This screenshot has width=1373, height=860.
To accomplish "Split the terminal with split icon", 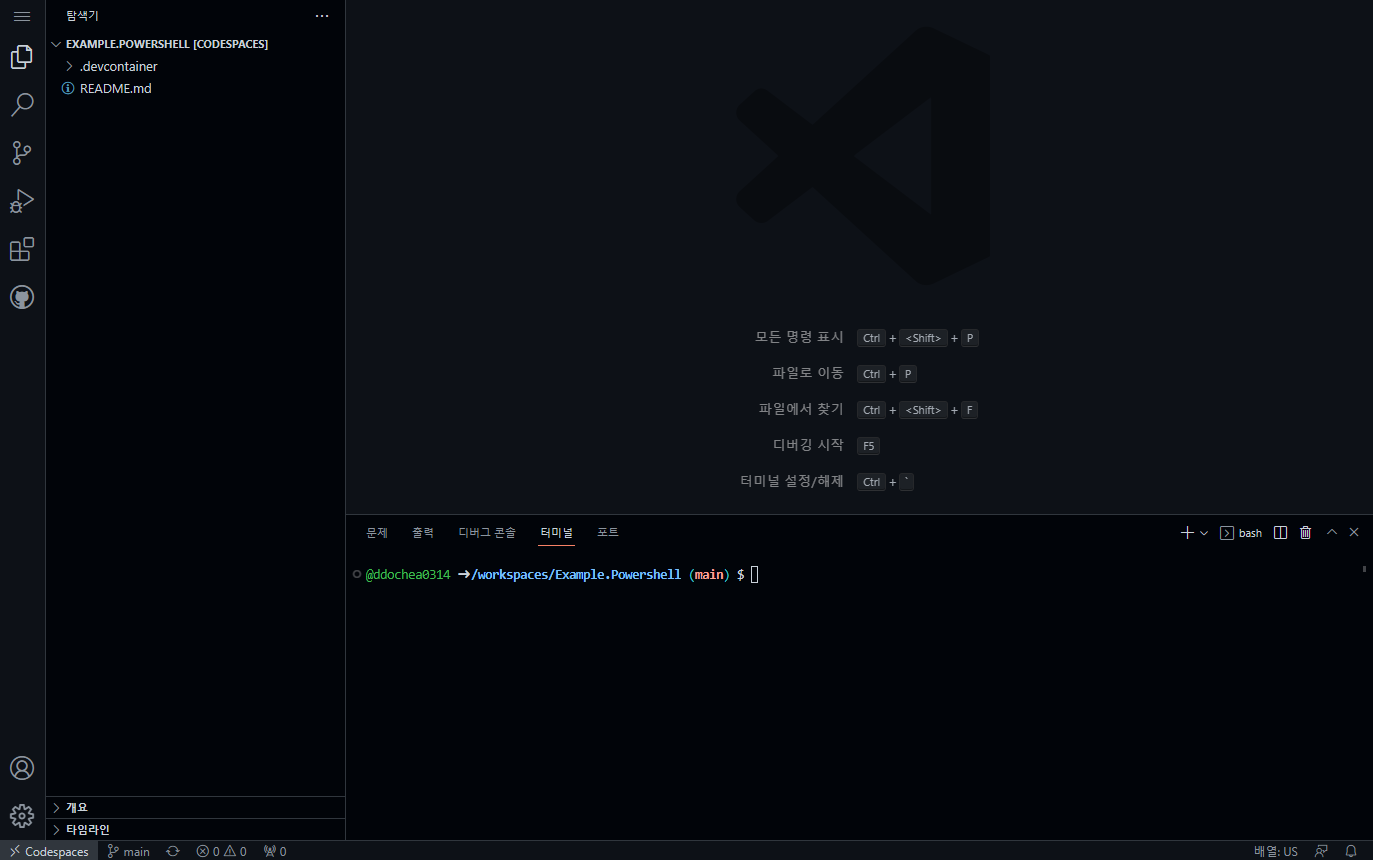I will [1280, 533].
